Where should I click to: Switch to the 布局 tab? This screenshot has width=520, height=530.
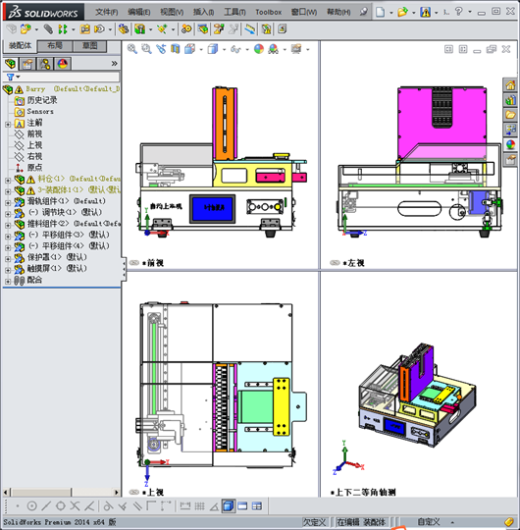pos(55,46)
